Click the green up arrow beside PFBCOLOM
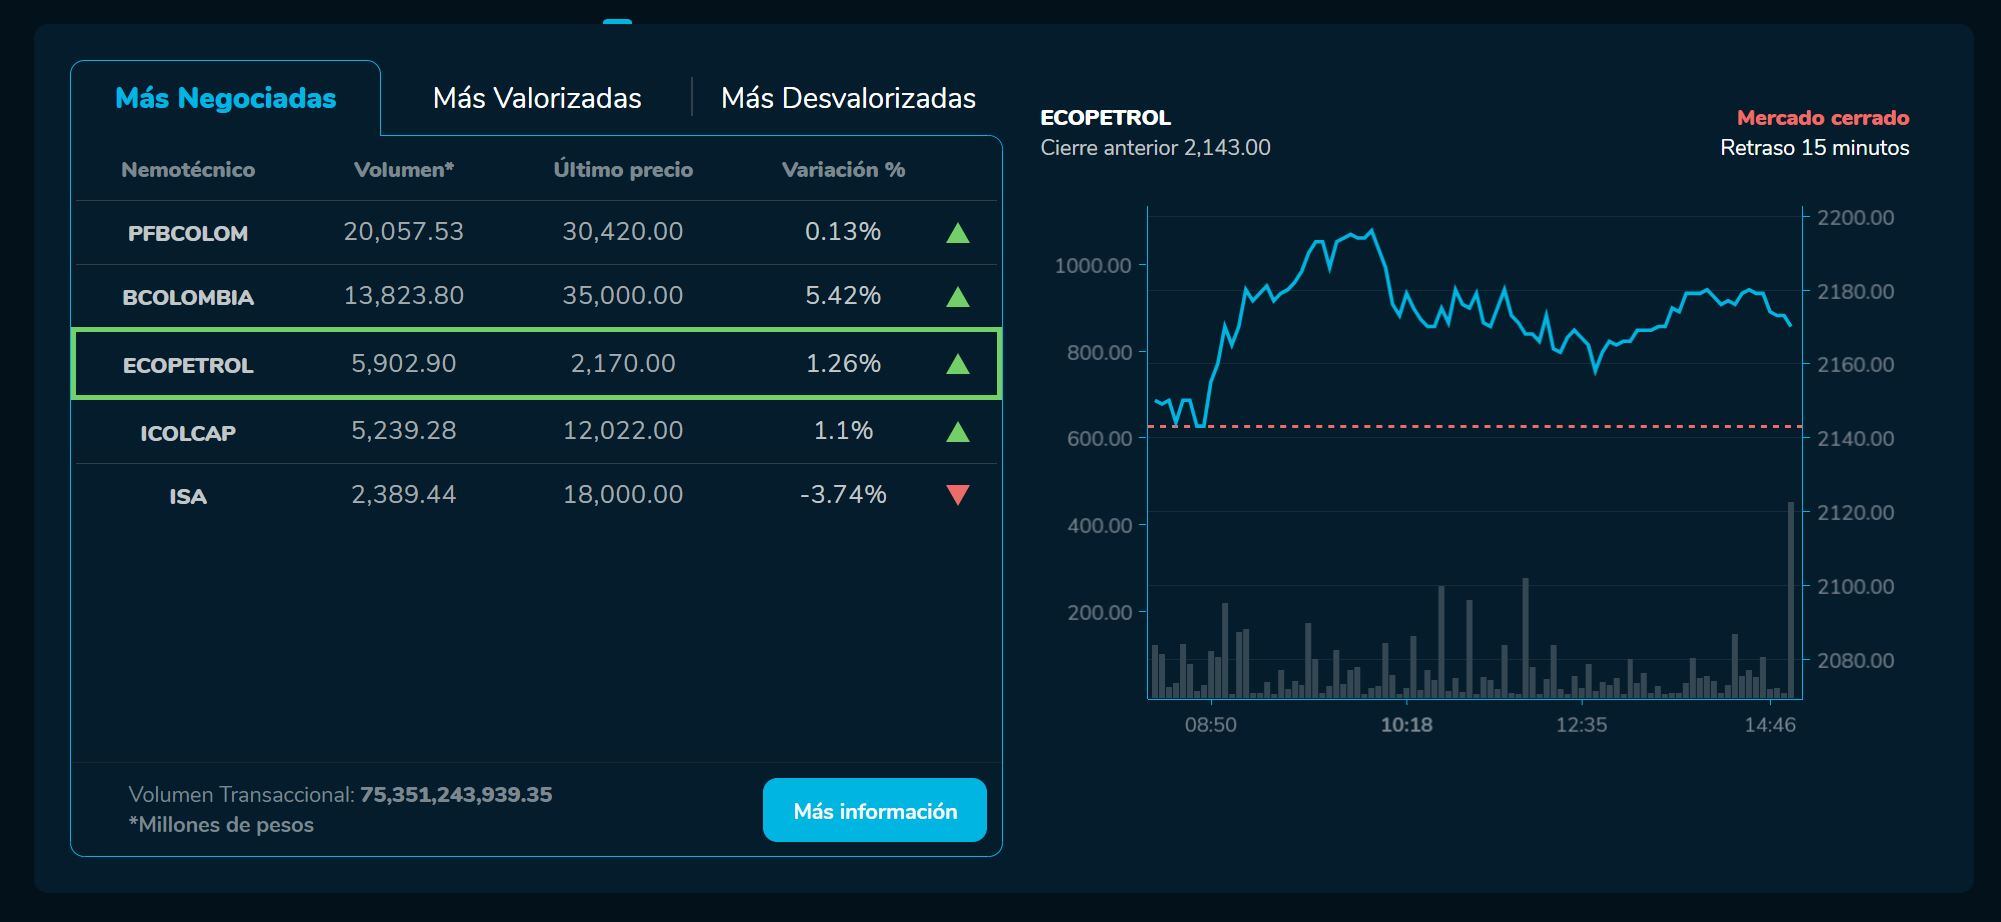Image resolution: width=2001 pixels, height=922 pixels. [959, 232]
